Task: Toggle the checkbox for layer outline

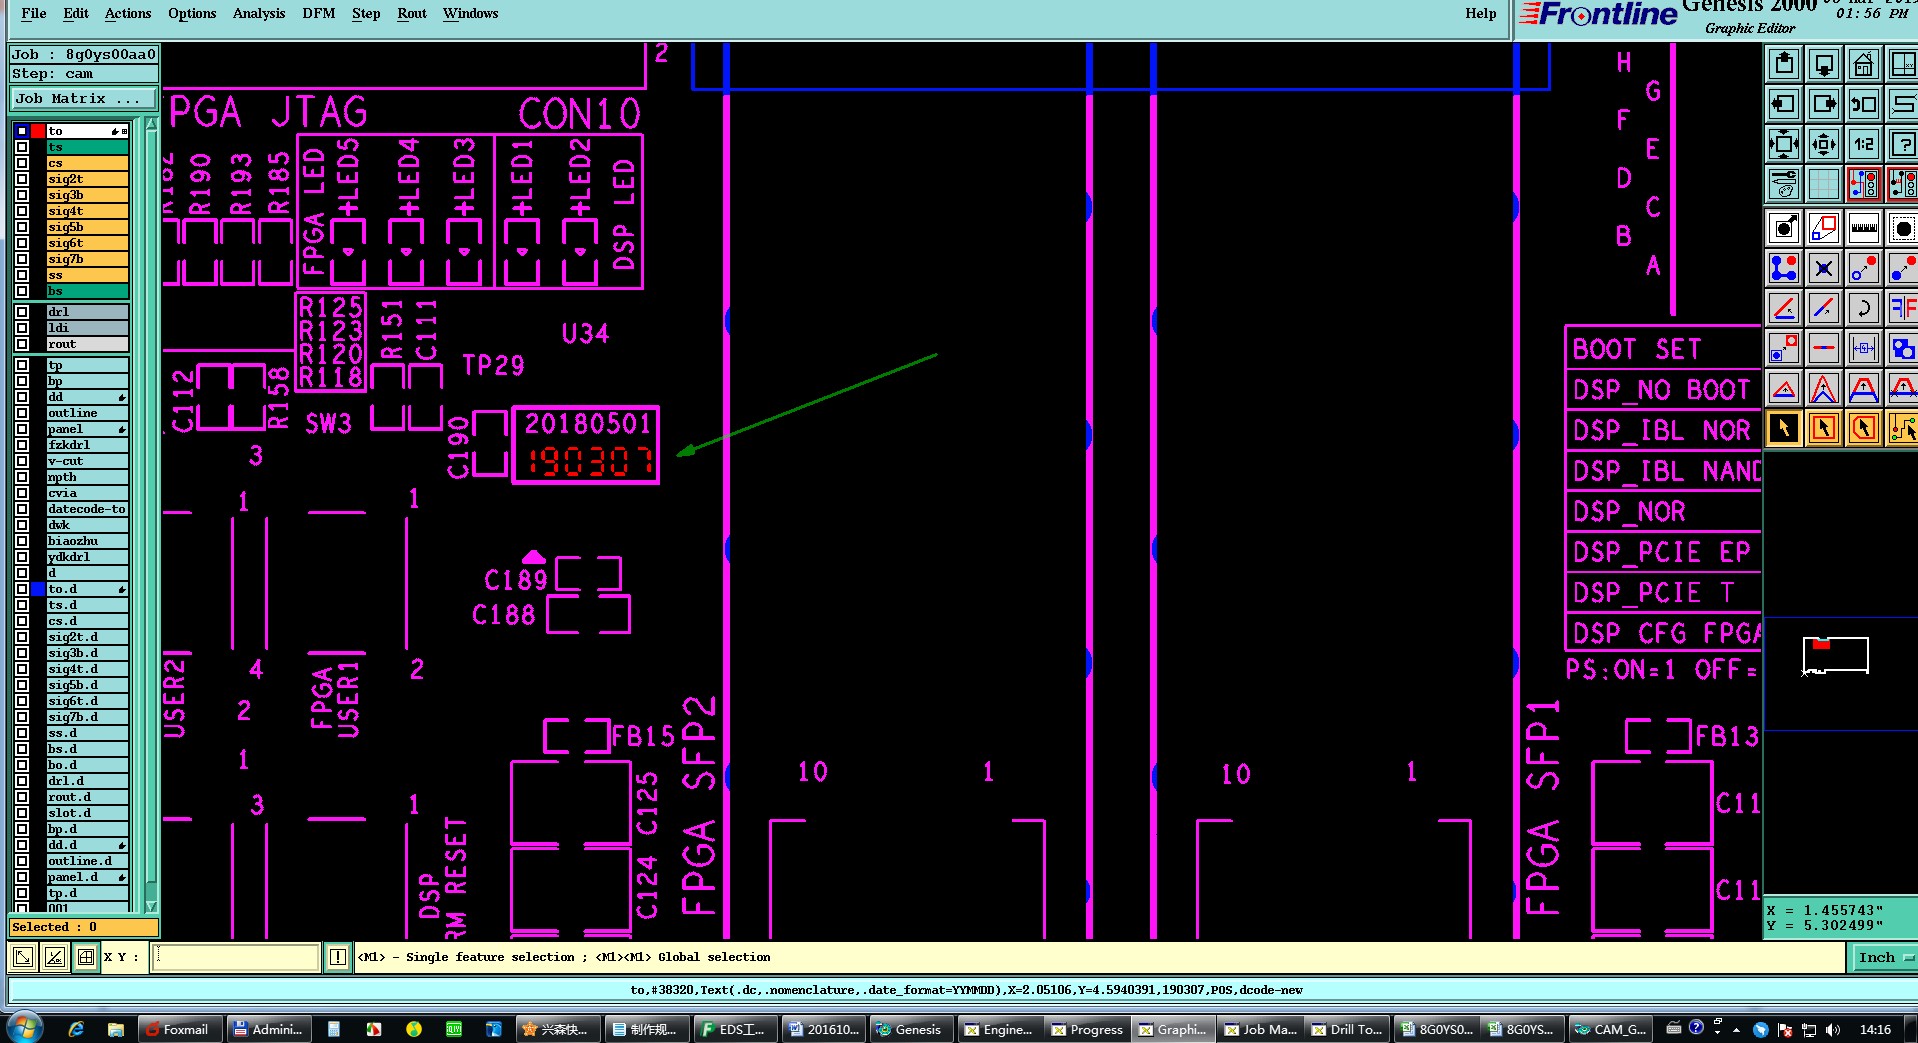Action: [x=22, y=413]
